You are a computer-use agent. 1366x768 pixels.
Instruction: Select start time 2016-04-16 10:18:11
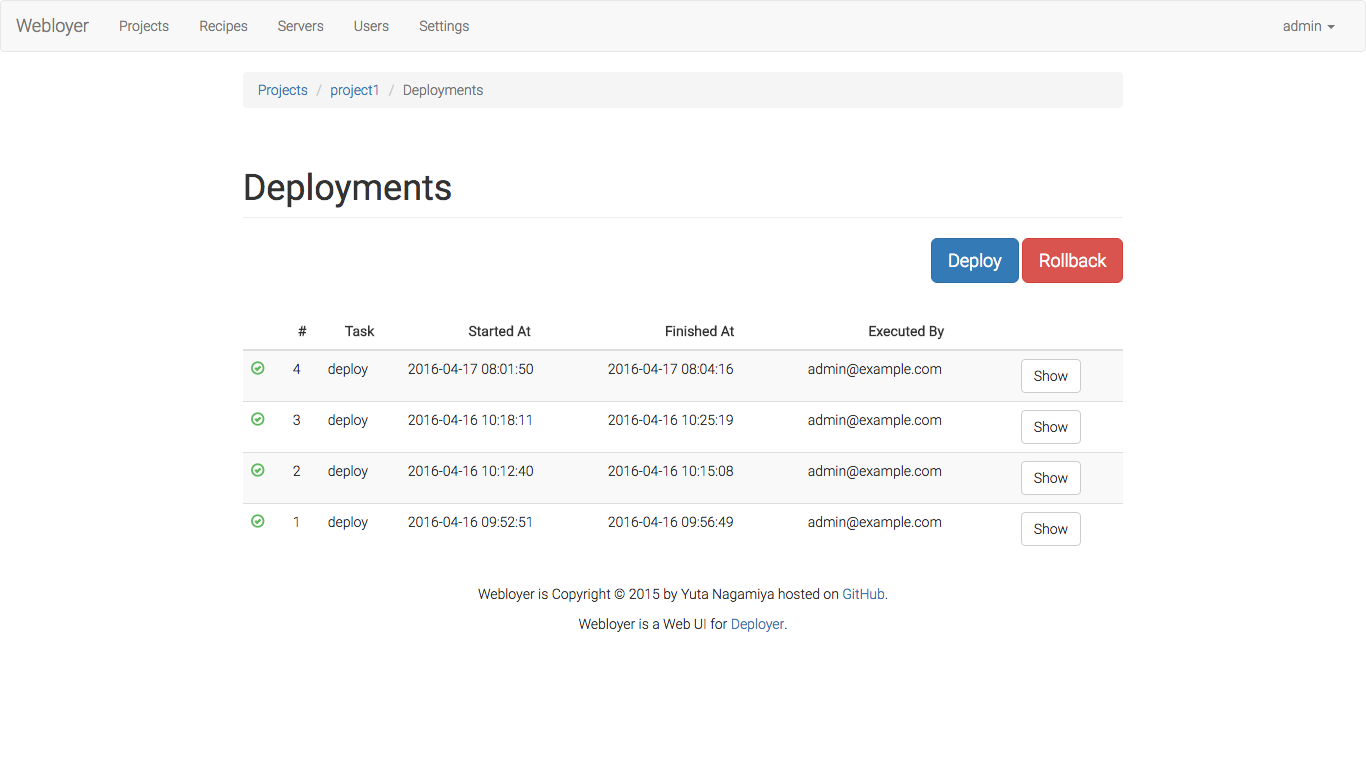[x=471, y=420]
